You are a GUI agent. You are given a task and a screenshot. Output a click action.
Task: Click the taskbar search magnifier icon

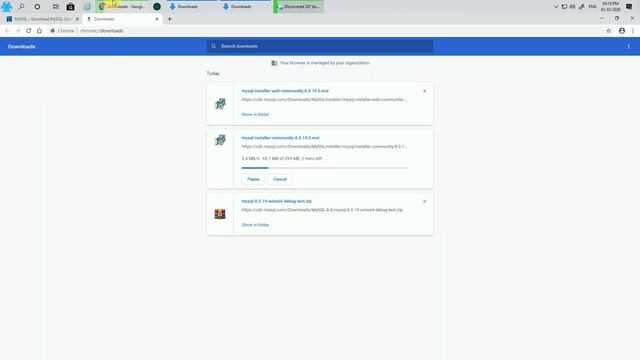pos(21,7)
